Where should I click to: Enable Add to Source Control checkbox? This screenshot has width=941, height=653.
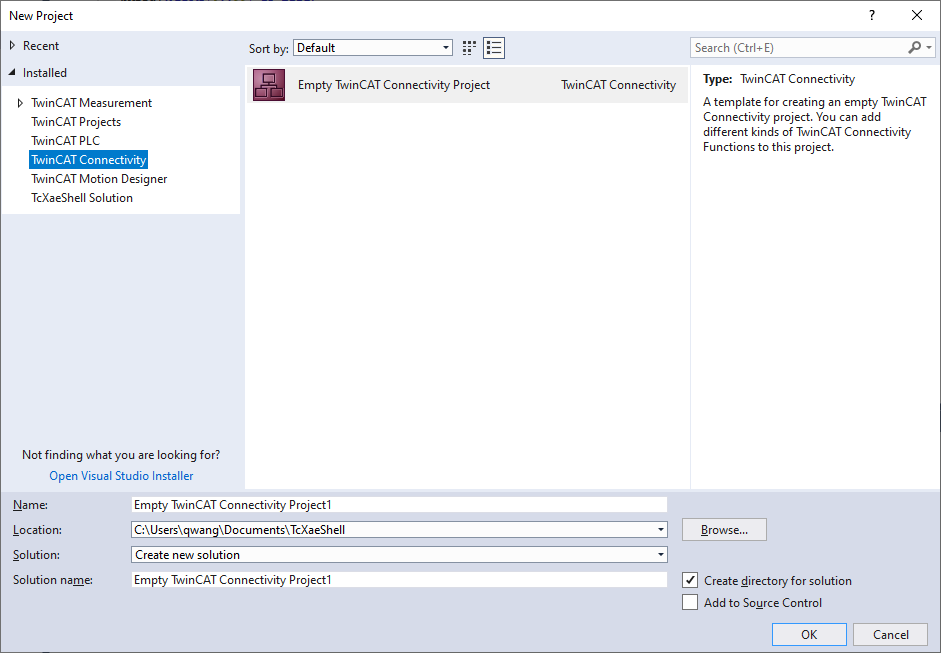point(690,602)
